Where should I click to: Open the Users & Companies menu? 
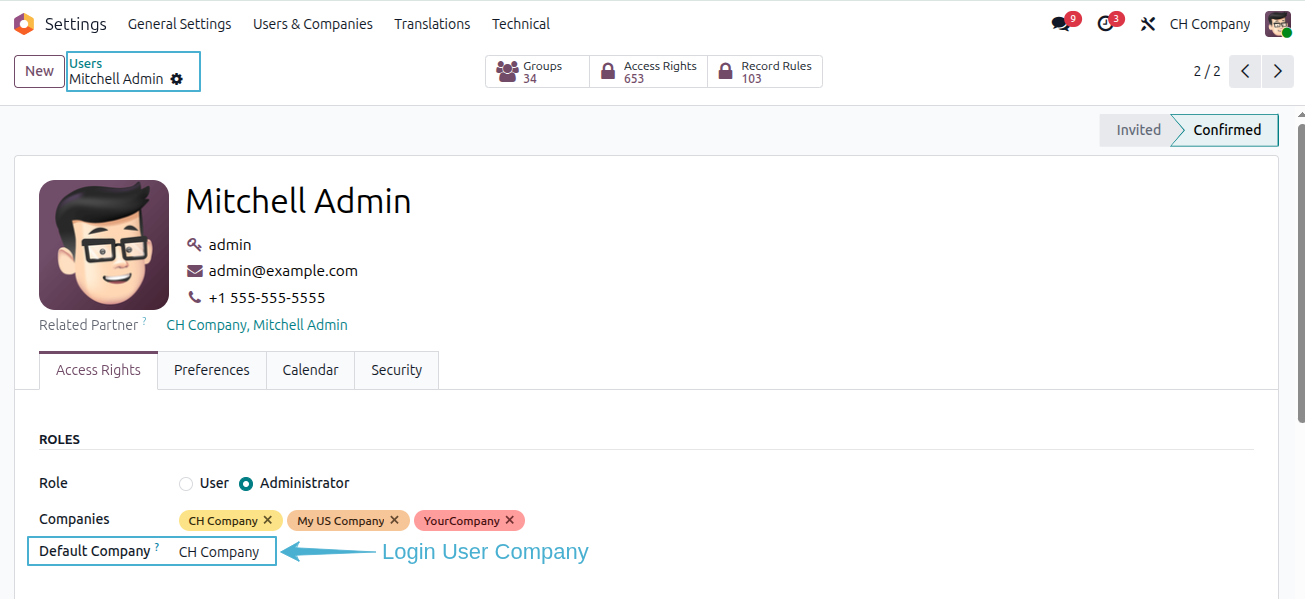(x=313, y=24)
